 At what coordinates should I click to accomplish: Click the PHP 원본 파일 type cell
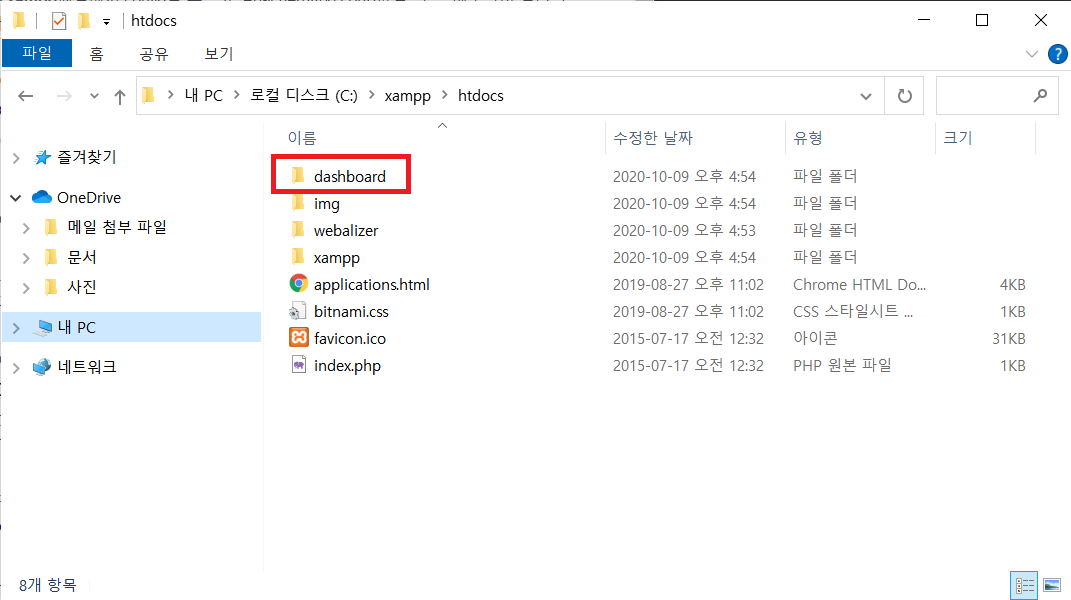842,366
